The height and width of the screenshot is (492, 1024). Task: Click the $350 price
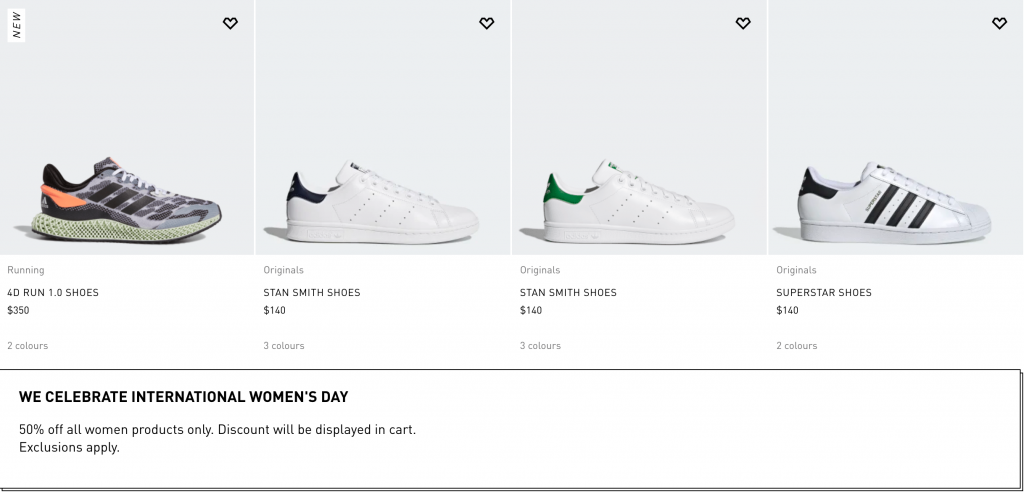tap(18, 311)
